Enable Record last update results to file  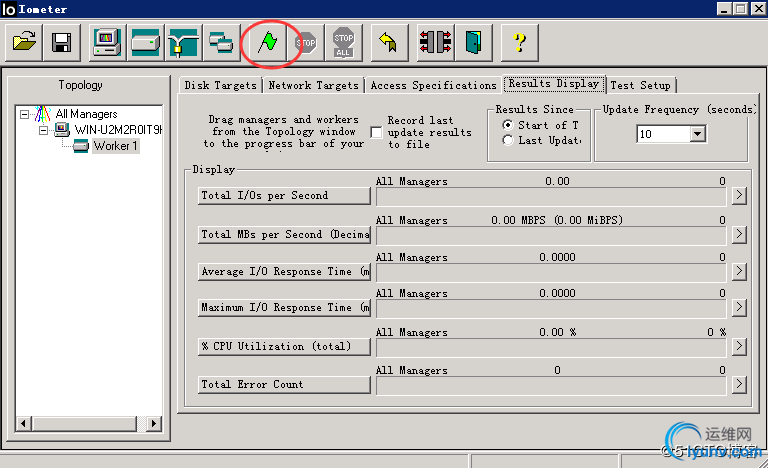pos(376,132)
